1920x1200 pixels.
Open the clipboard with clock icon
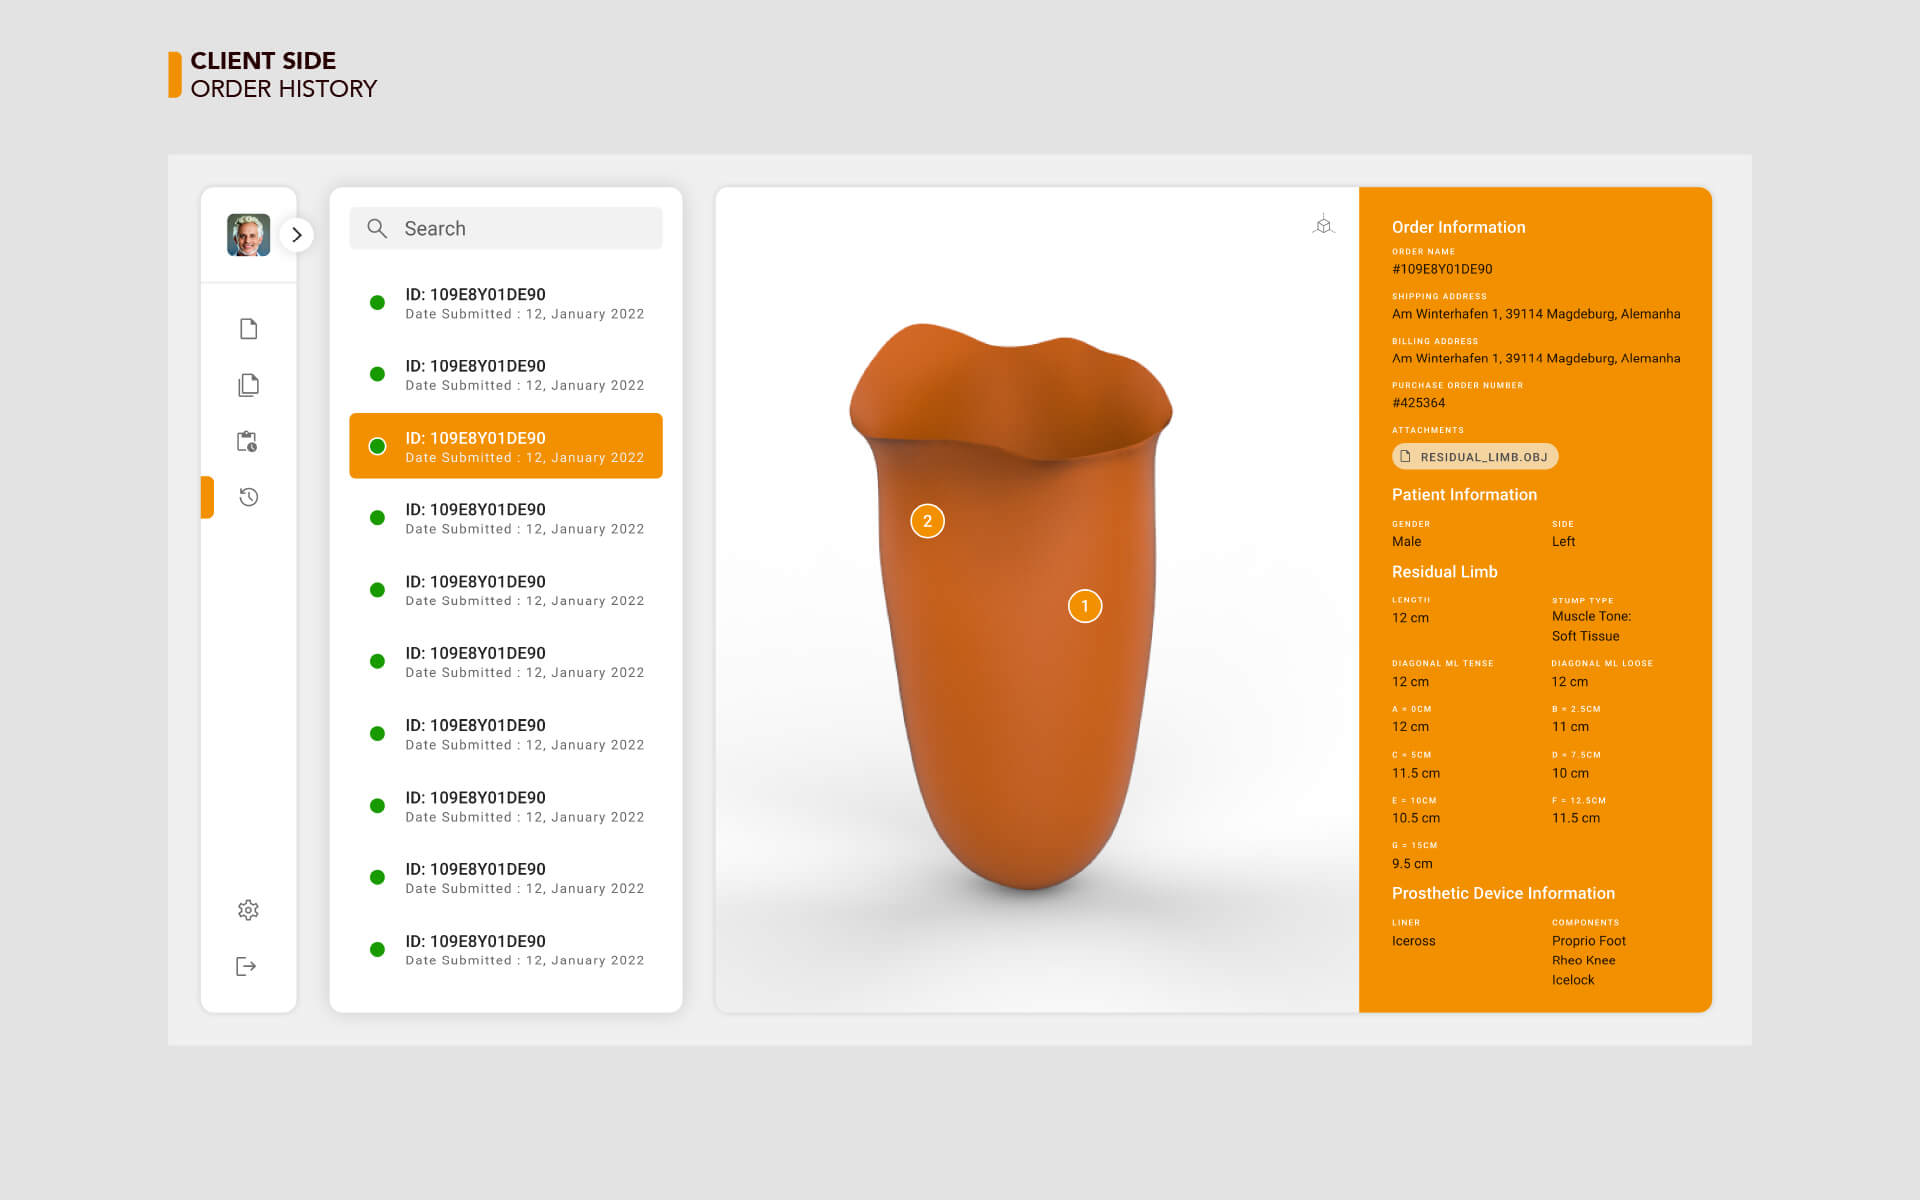(x=247, y=441)
